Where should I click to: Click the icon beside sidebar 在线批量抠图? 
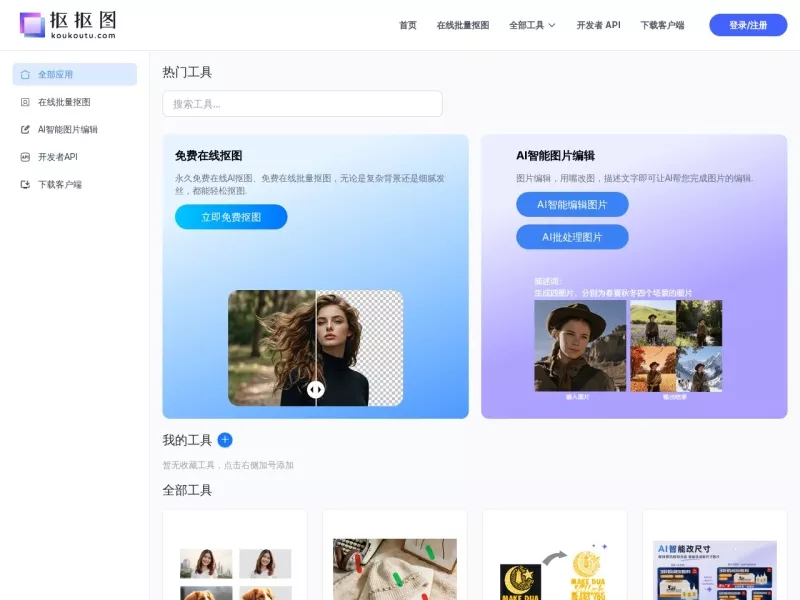coord(25,102)
